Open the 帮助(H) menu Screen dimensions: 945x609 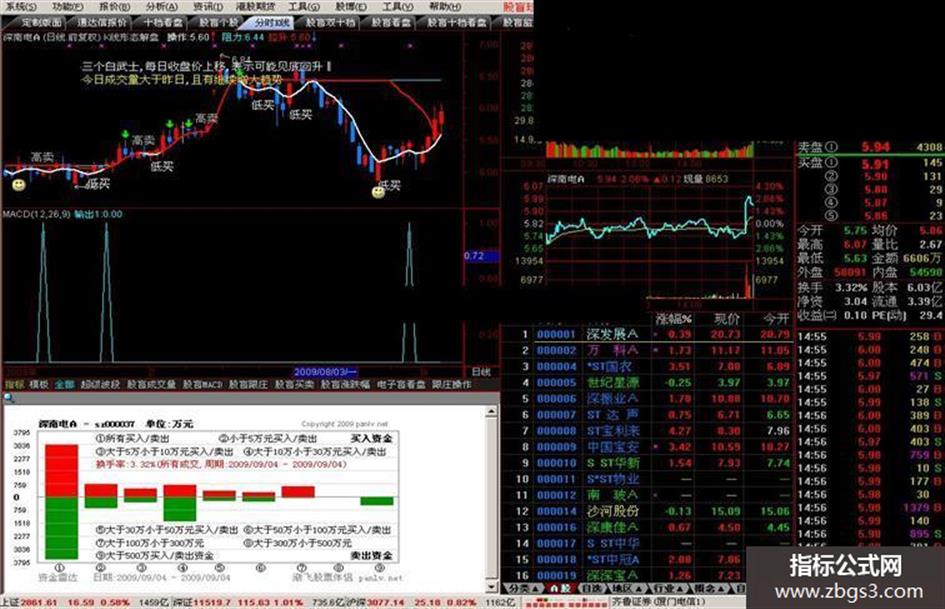(x=445, y=7)
